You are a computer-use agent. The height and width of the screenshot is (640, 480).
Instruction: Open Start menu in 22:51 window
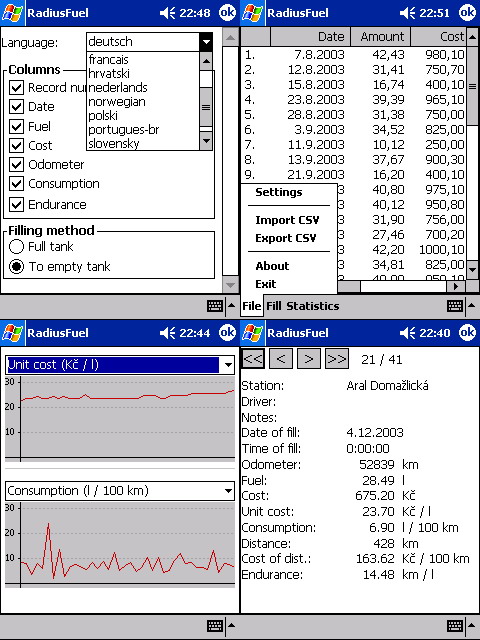pyautogui.click(x=252, y=13)
